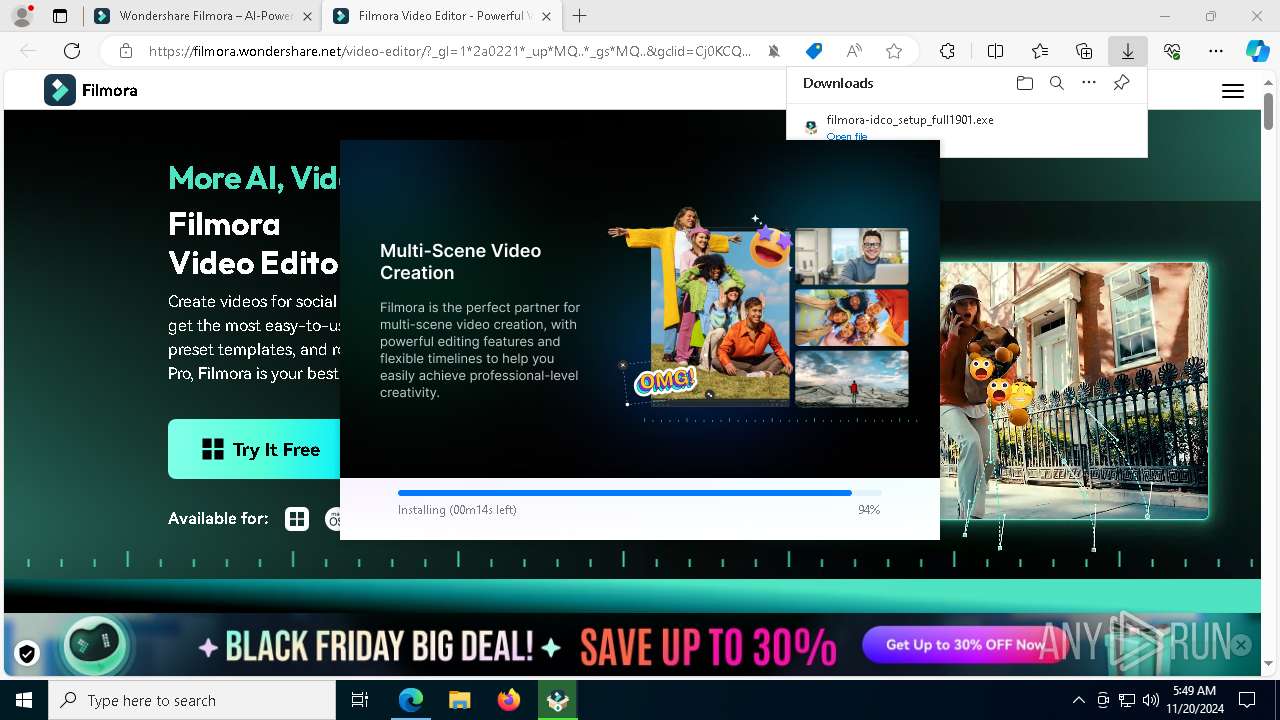Image resolution: width=1280 pixels, height=720 pixels.
Task: Add this page to favorites
Action: (x=894, y=51)
